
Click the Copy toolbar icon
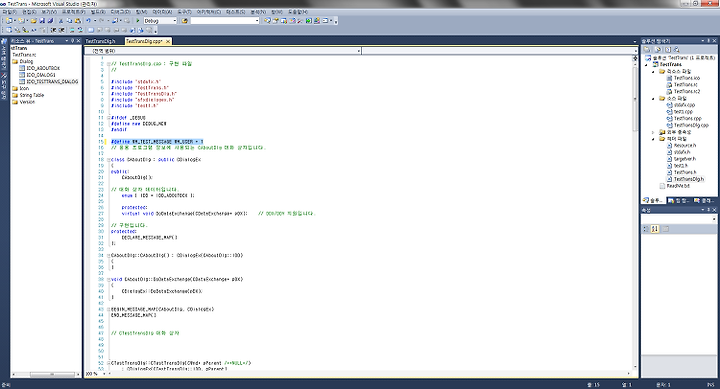click(x=69, y=21)
